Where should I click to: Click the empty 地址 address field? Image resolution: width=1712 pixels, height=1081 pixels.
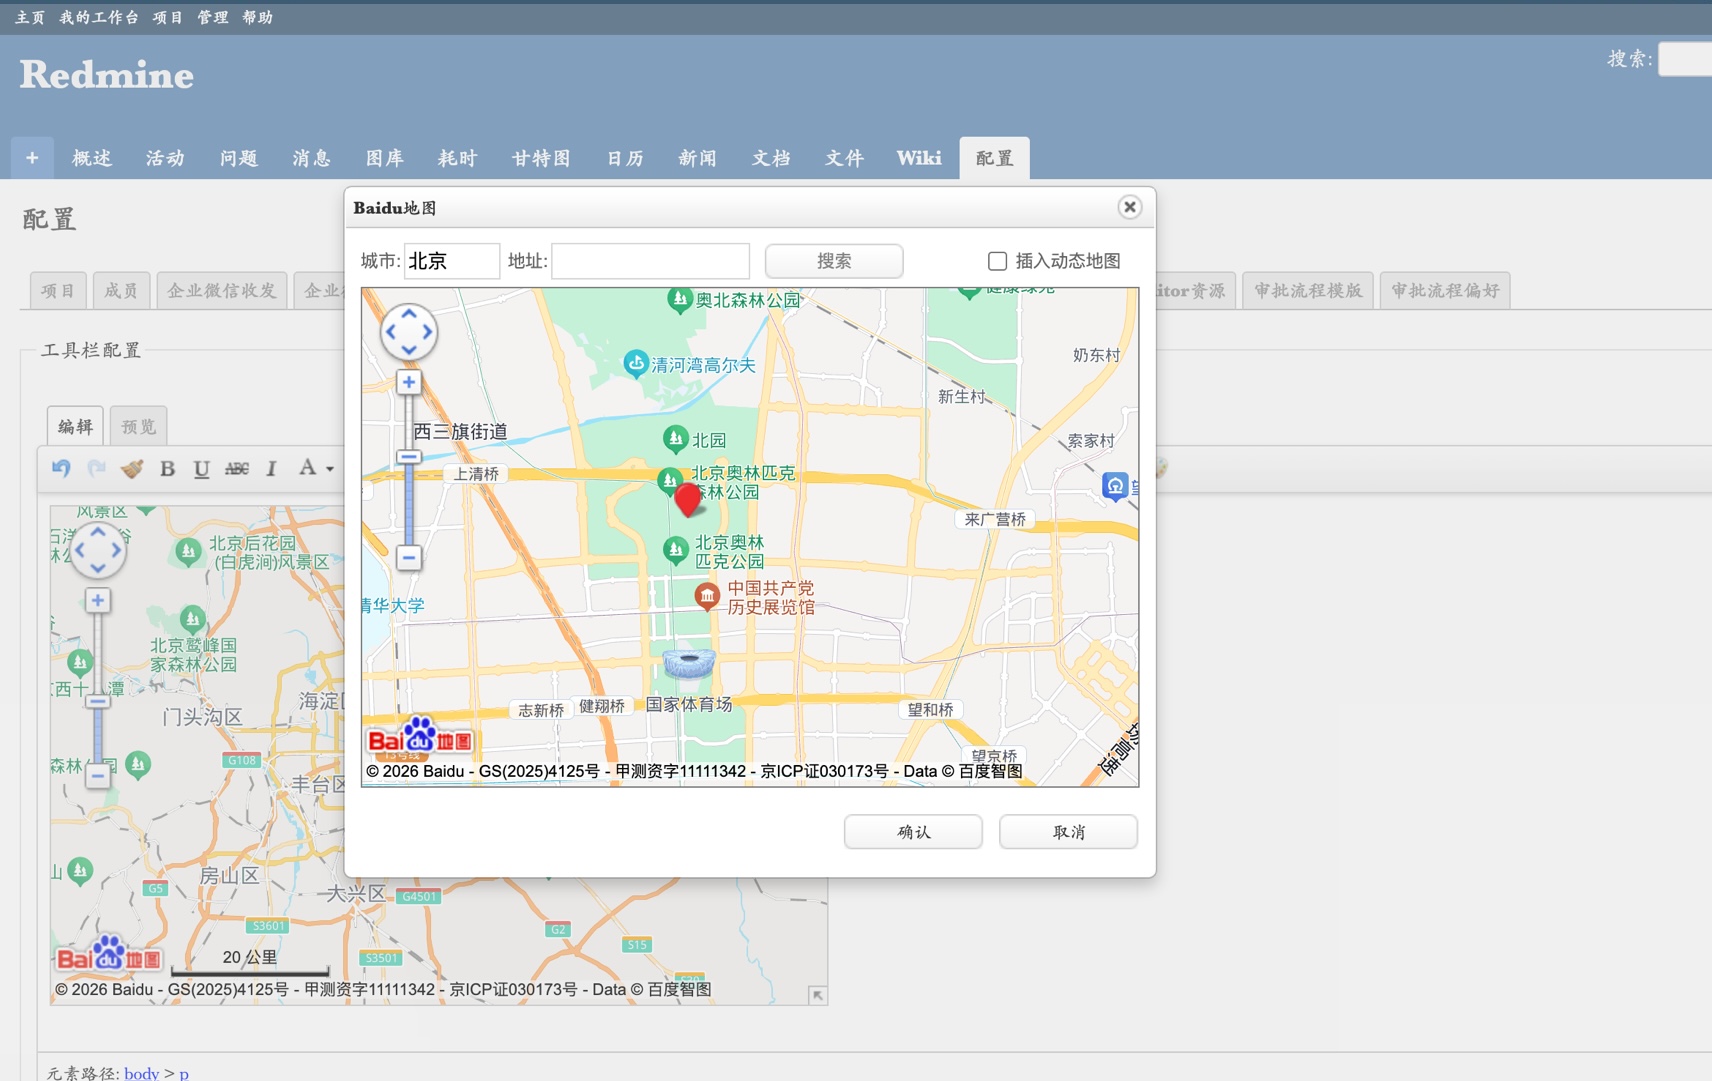pyautogui.click(x=650, y=261)
